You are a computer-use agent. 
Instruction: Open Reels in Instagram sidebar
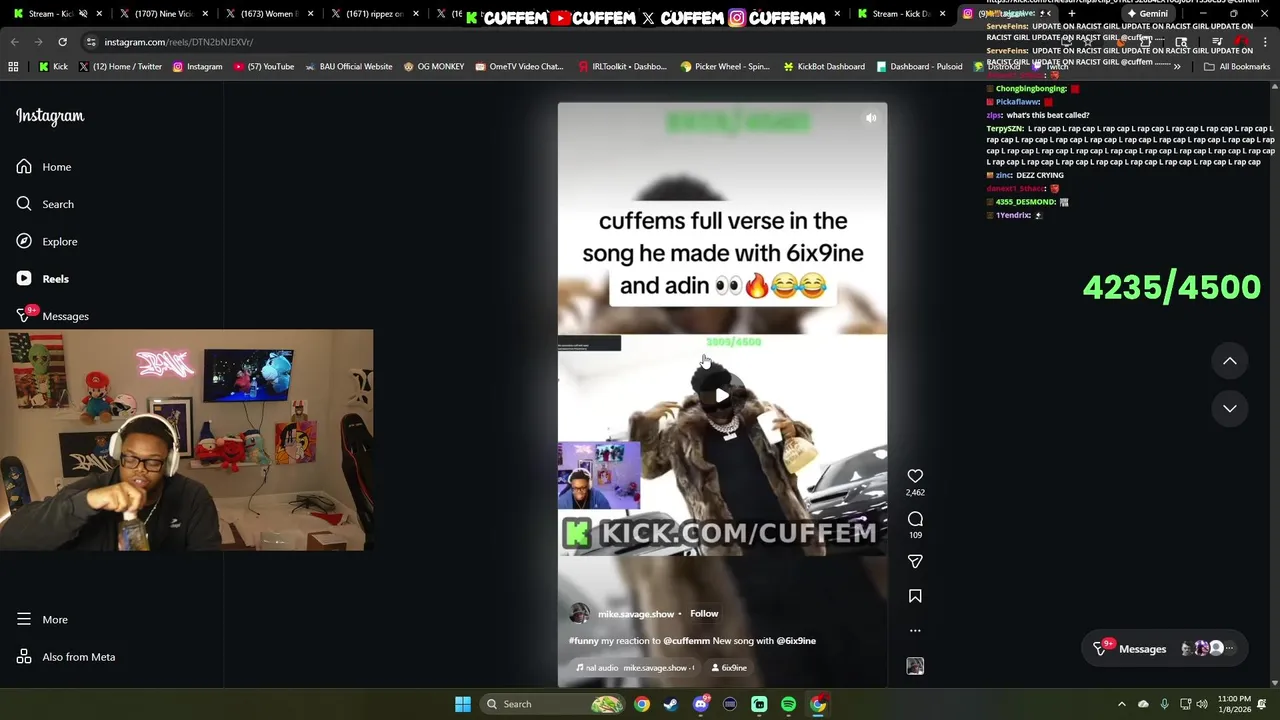[43, 279]
